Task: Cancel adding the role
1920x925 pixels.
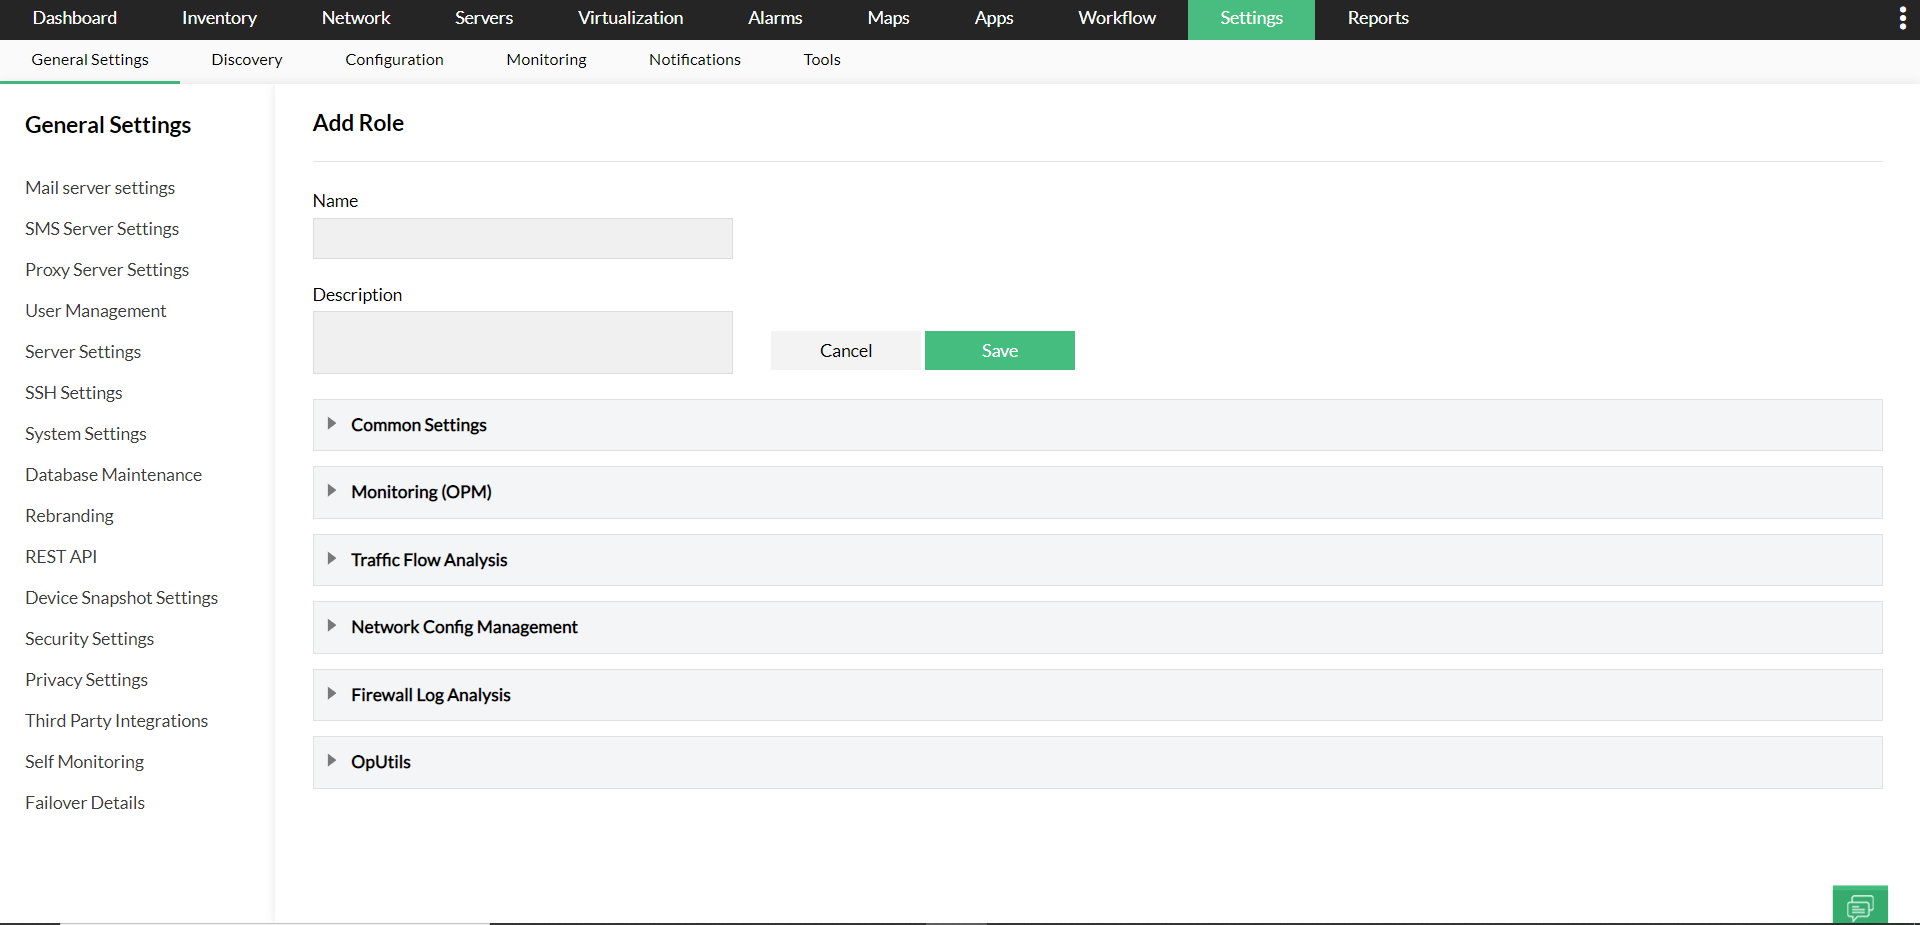Action: [845, 350]
